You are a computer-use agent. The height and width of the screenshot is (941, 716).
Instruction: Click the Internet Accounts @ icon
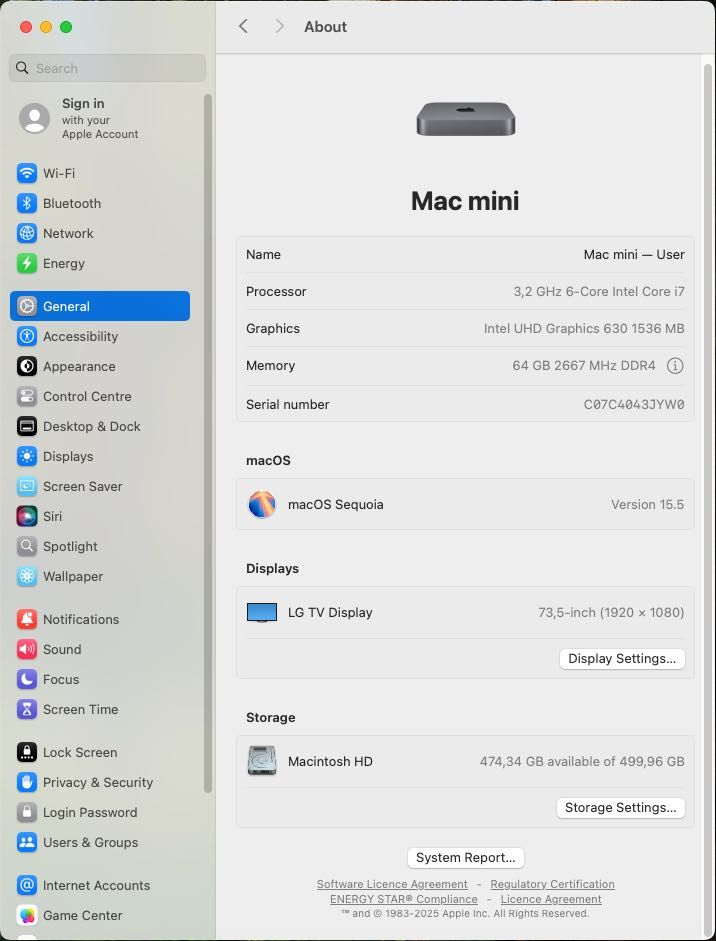(26, 885)
